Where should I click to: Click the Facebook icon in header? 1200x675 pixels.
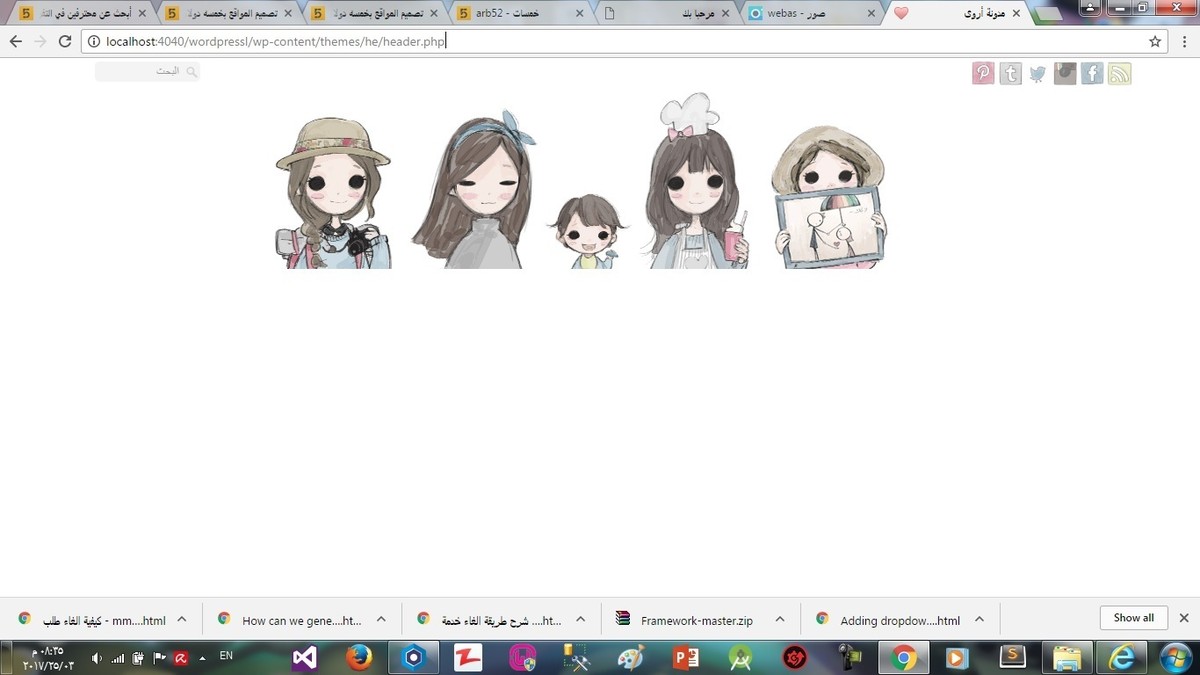point(1092,74)
